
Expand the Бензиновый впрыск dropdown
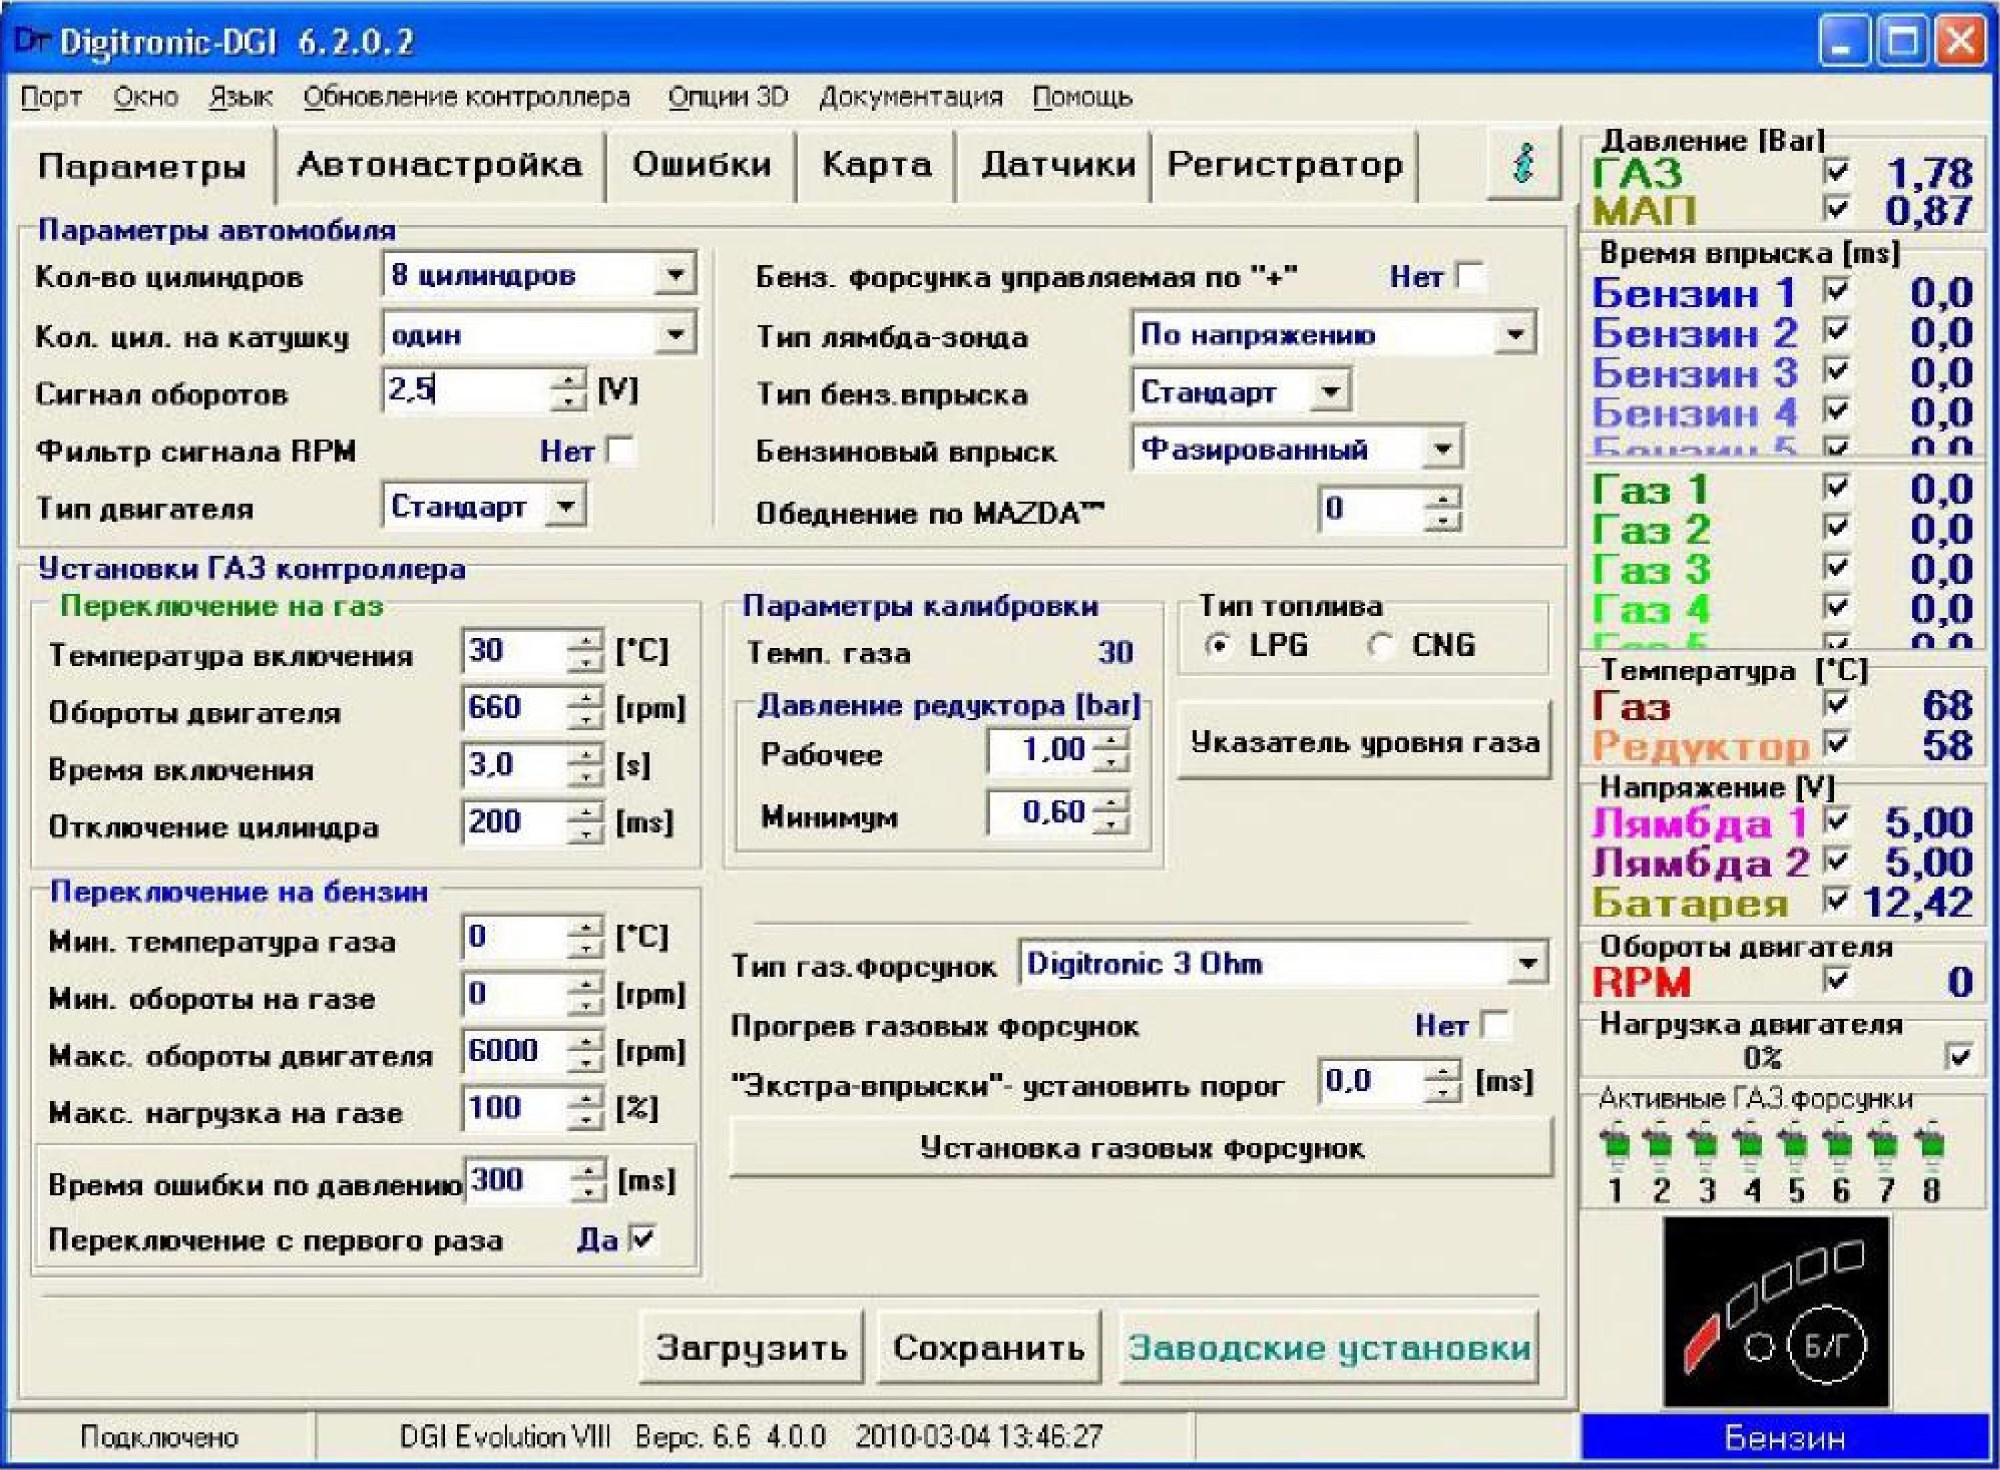click(1441, 448)
